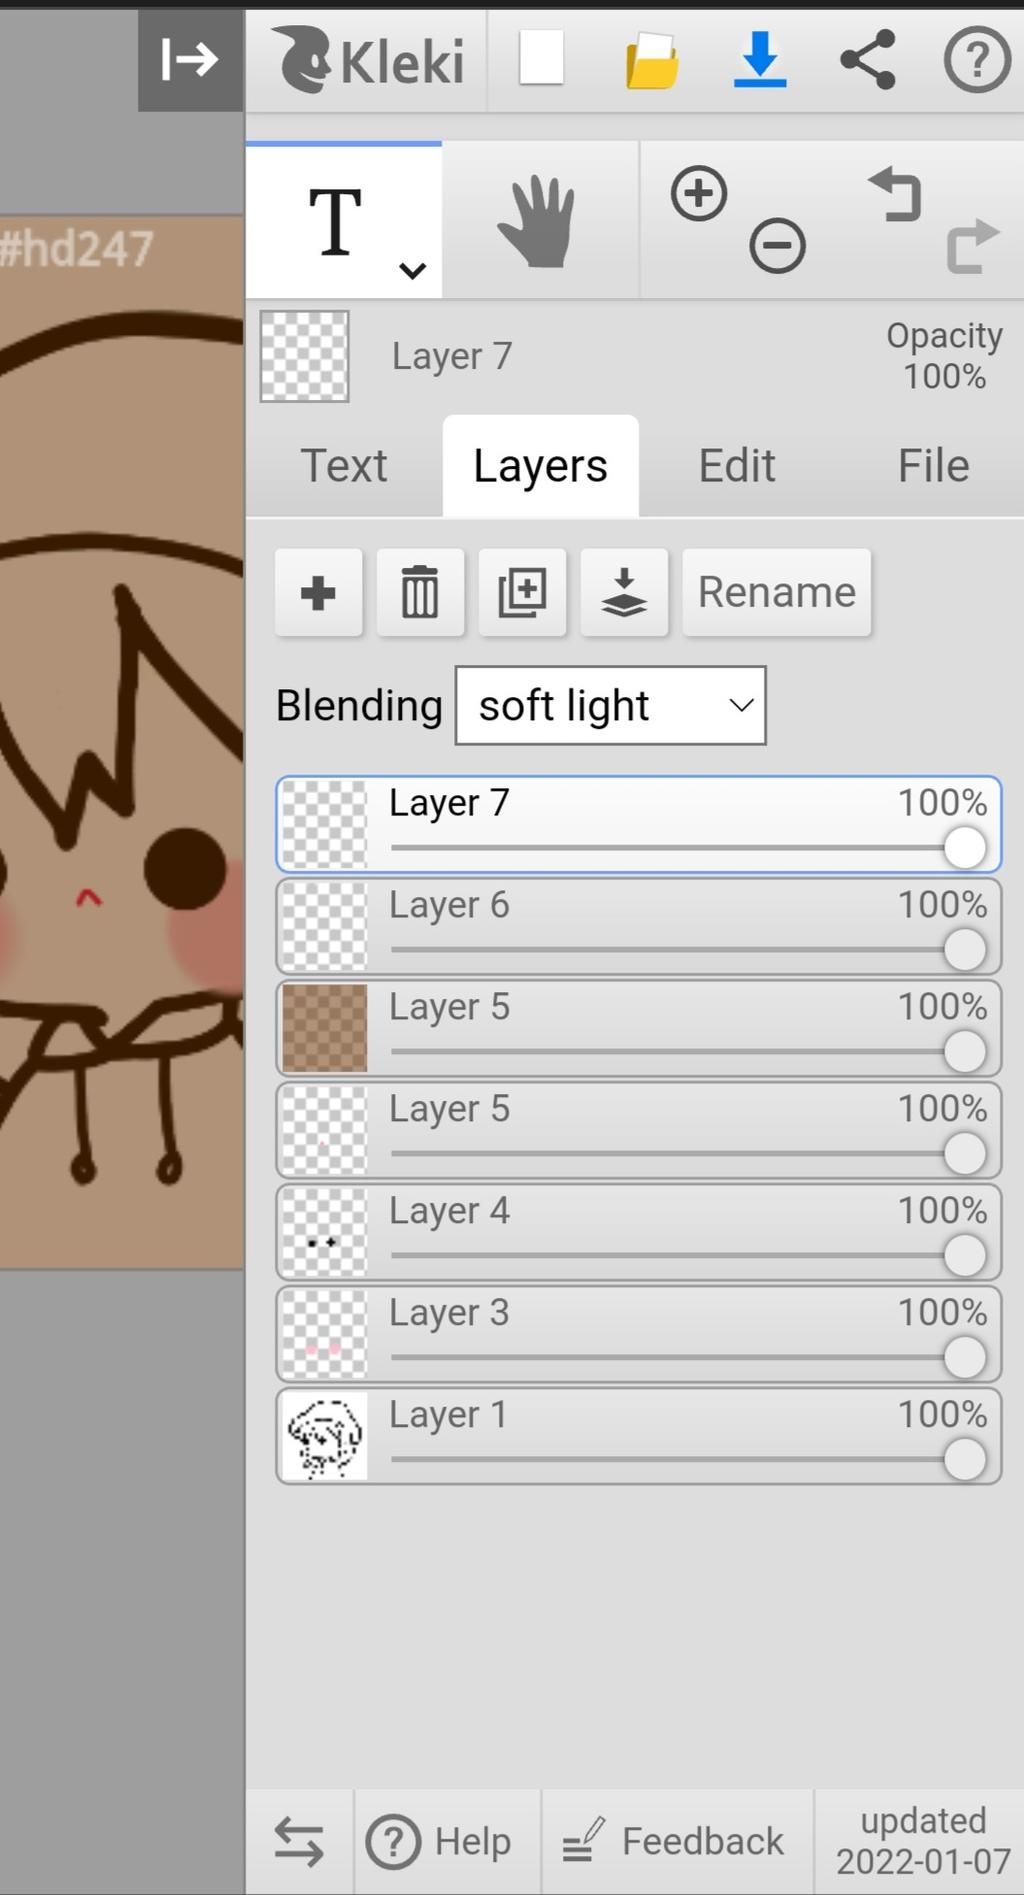Click the Layer 6 opacity slider handle

[x=964, y=950]
